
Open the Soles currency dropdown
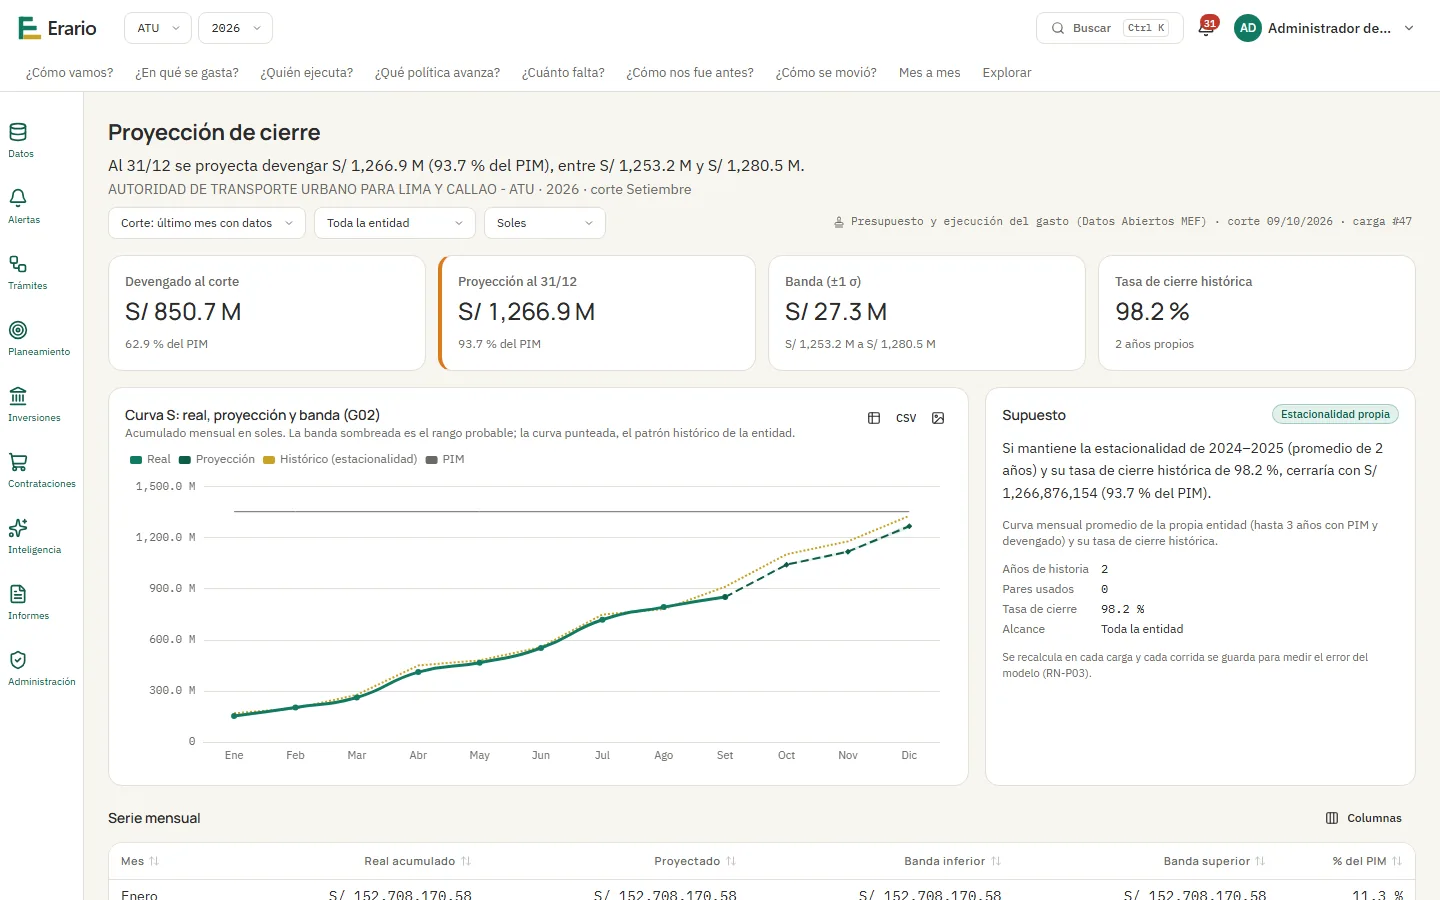point(545,223)
